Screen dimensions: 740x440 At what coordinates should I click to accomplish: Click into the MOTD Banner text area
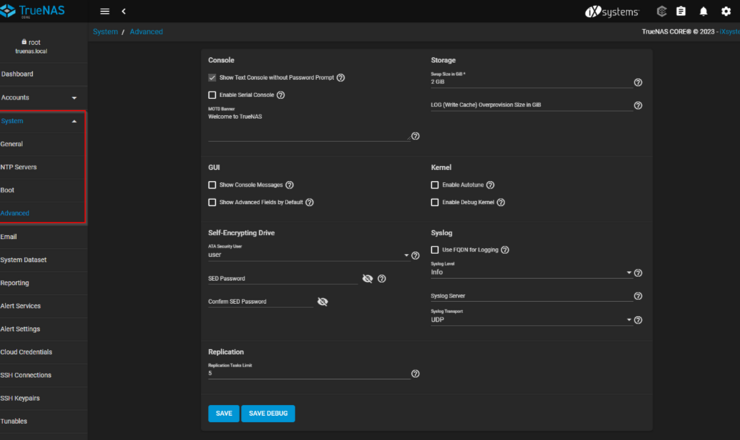point(309,126)
